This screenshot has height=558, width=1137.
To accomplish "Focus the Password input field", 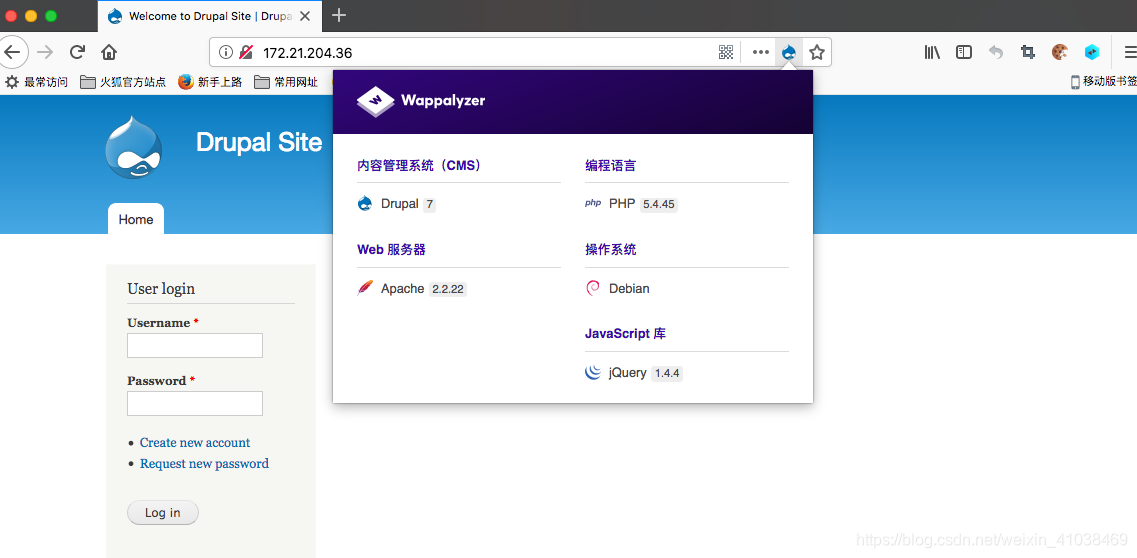I will pos(195,404).
